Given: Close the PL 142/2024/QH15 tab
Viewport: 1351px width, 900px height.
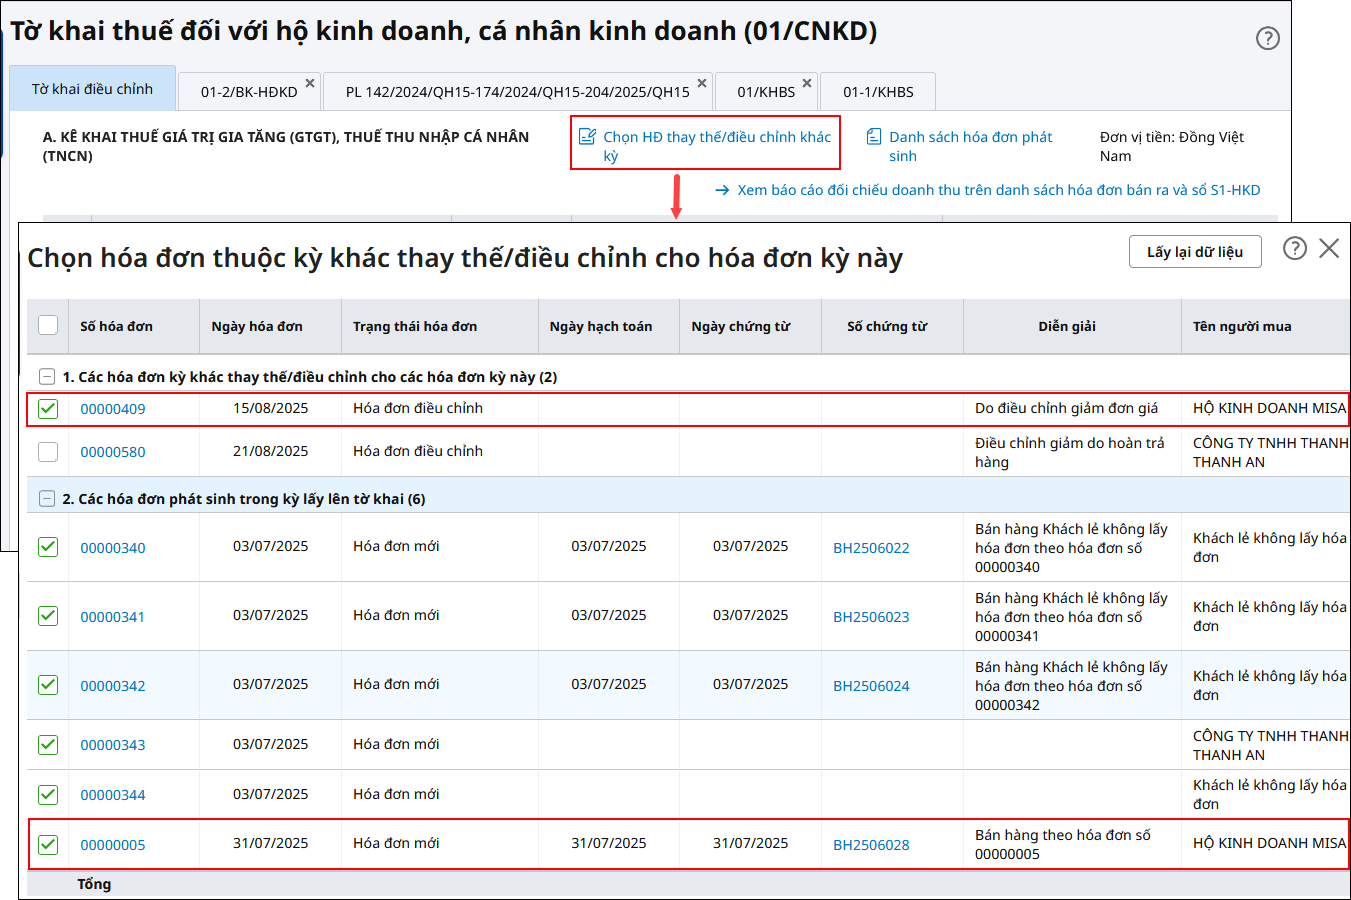Looking at the screenshot, I should (x=702, y=83).
